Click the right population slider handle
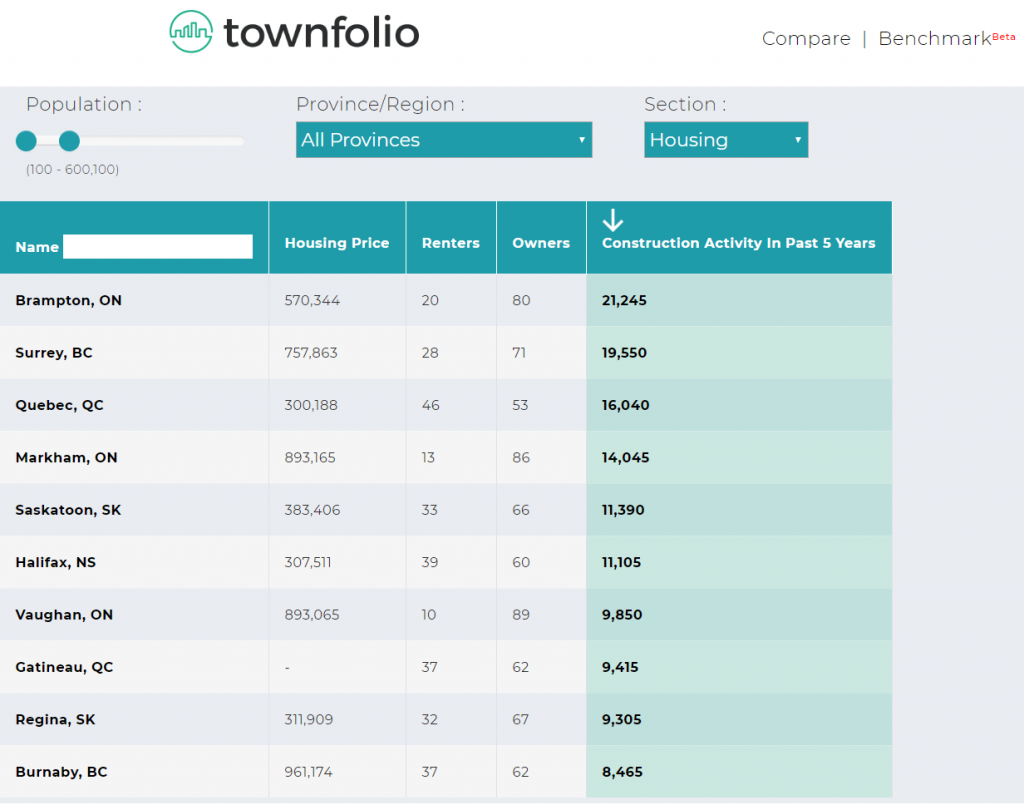This screenshot has width=1024, height=805. (69, 141)
